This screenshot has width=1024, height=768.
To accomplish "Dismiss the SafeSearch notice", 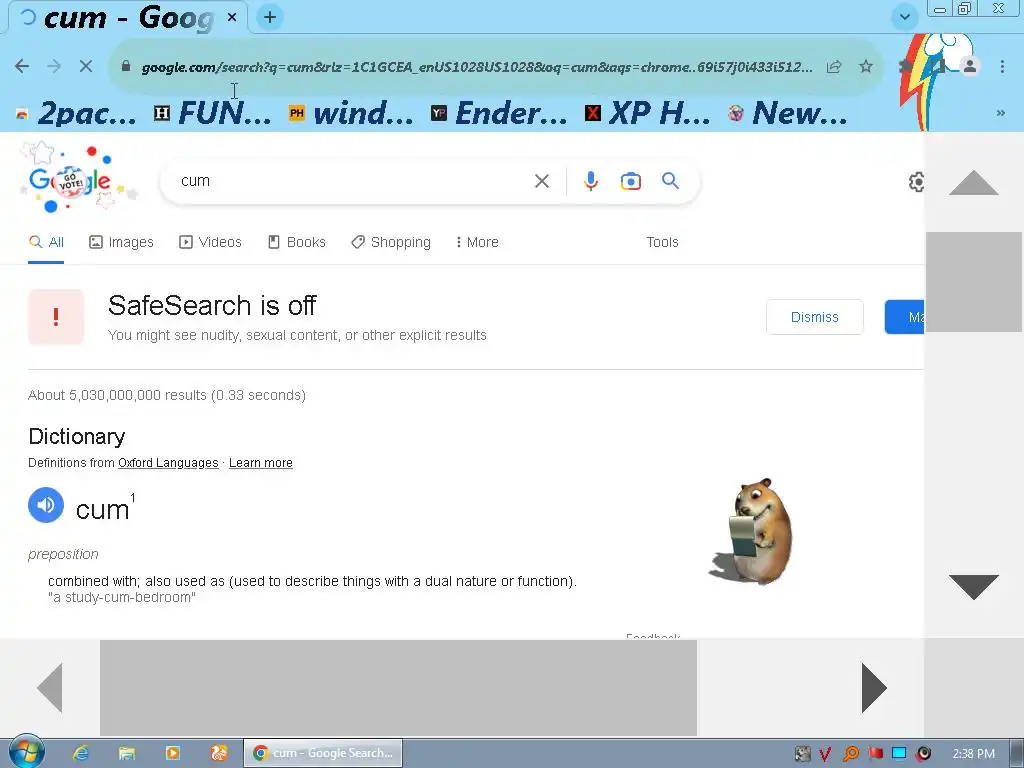I will (814, 317).
